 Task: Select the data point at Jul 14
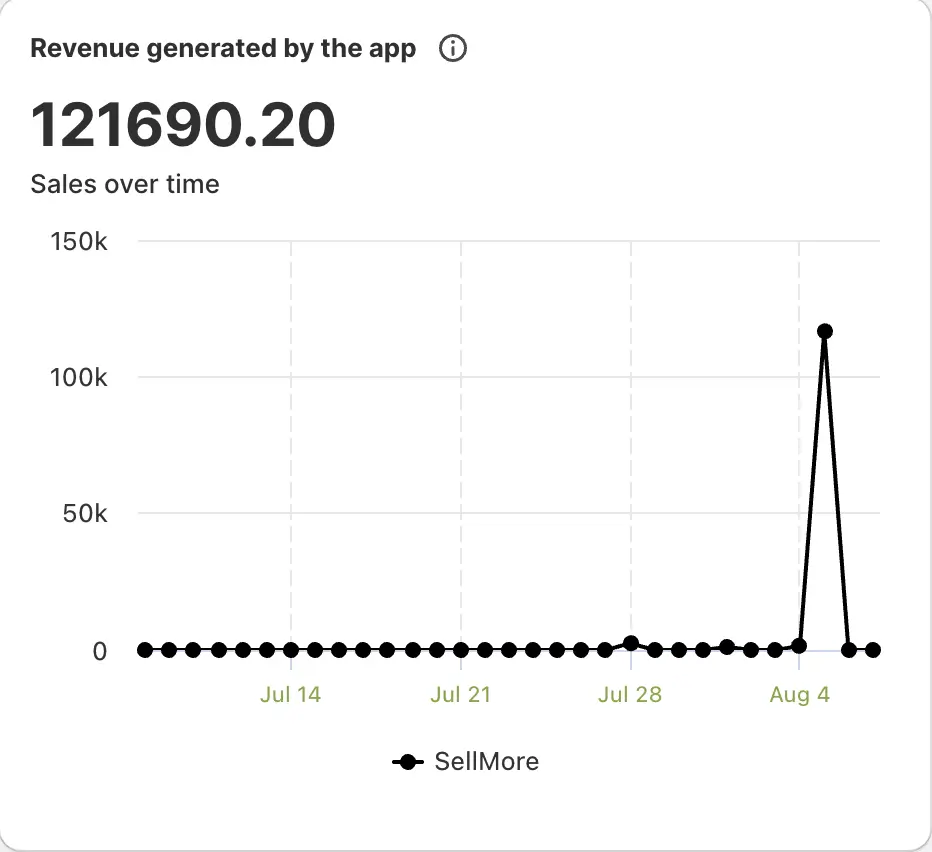(291, 650)
